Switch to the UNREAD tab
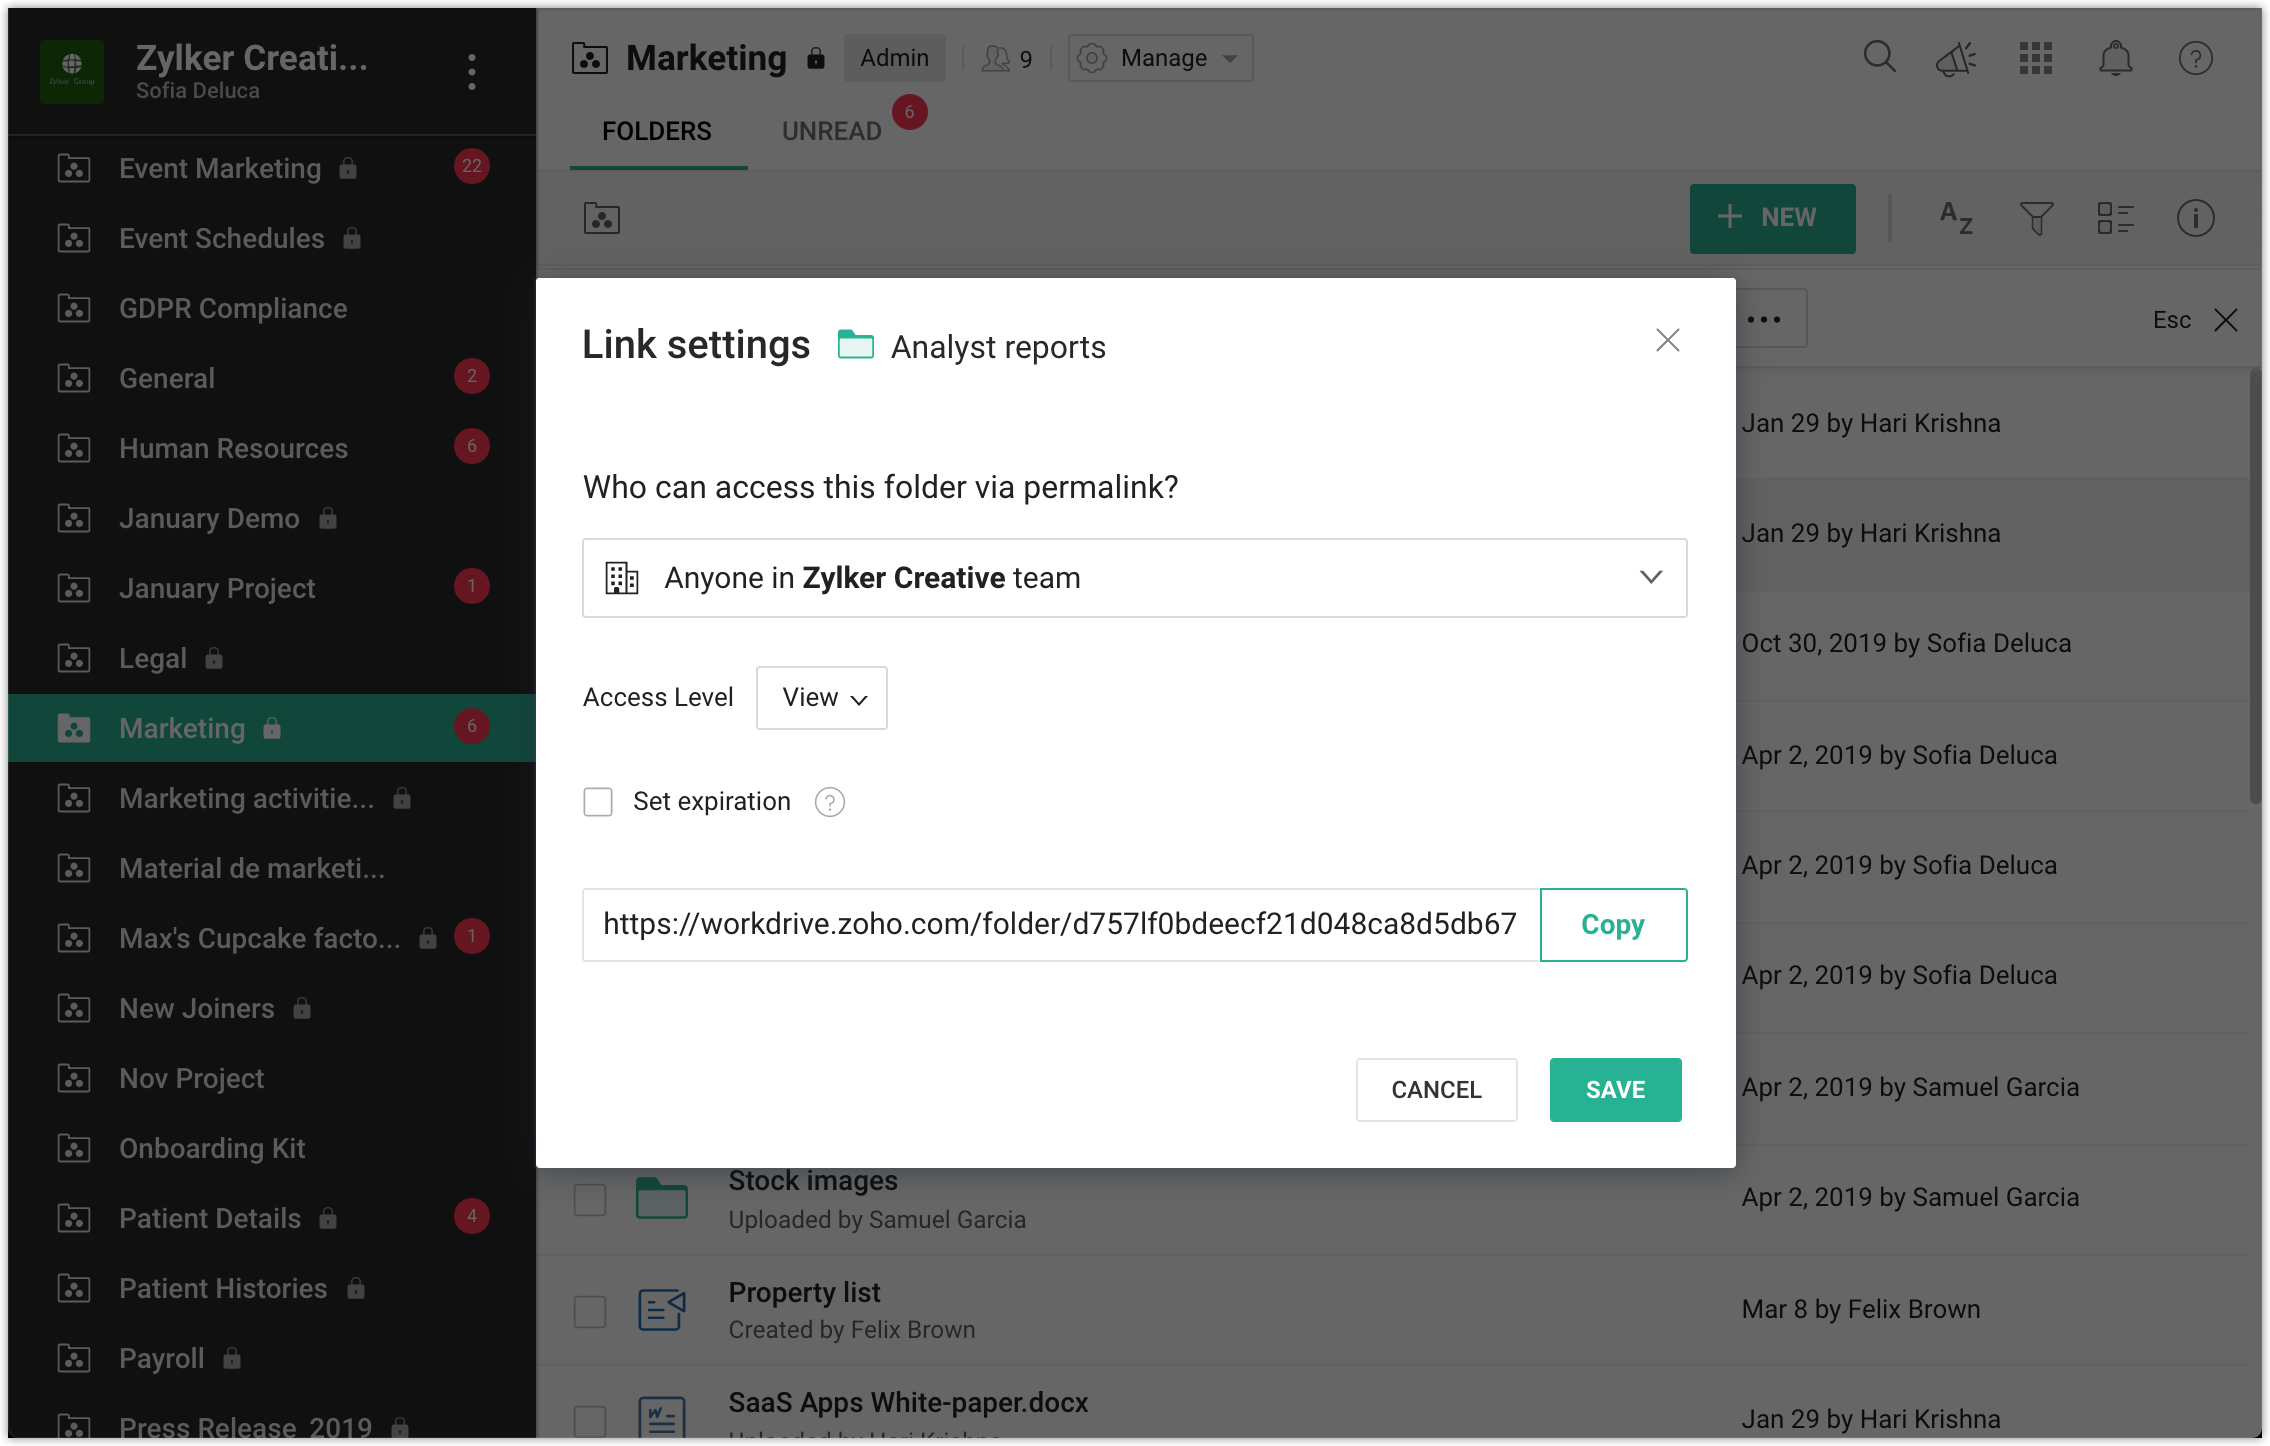The width and height of the screenshot is (2270, 1446). [x=831, y=131]
